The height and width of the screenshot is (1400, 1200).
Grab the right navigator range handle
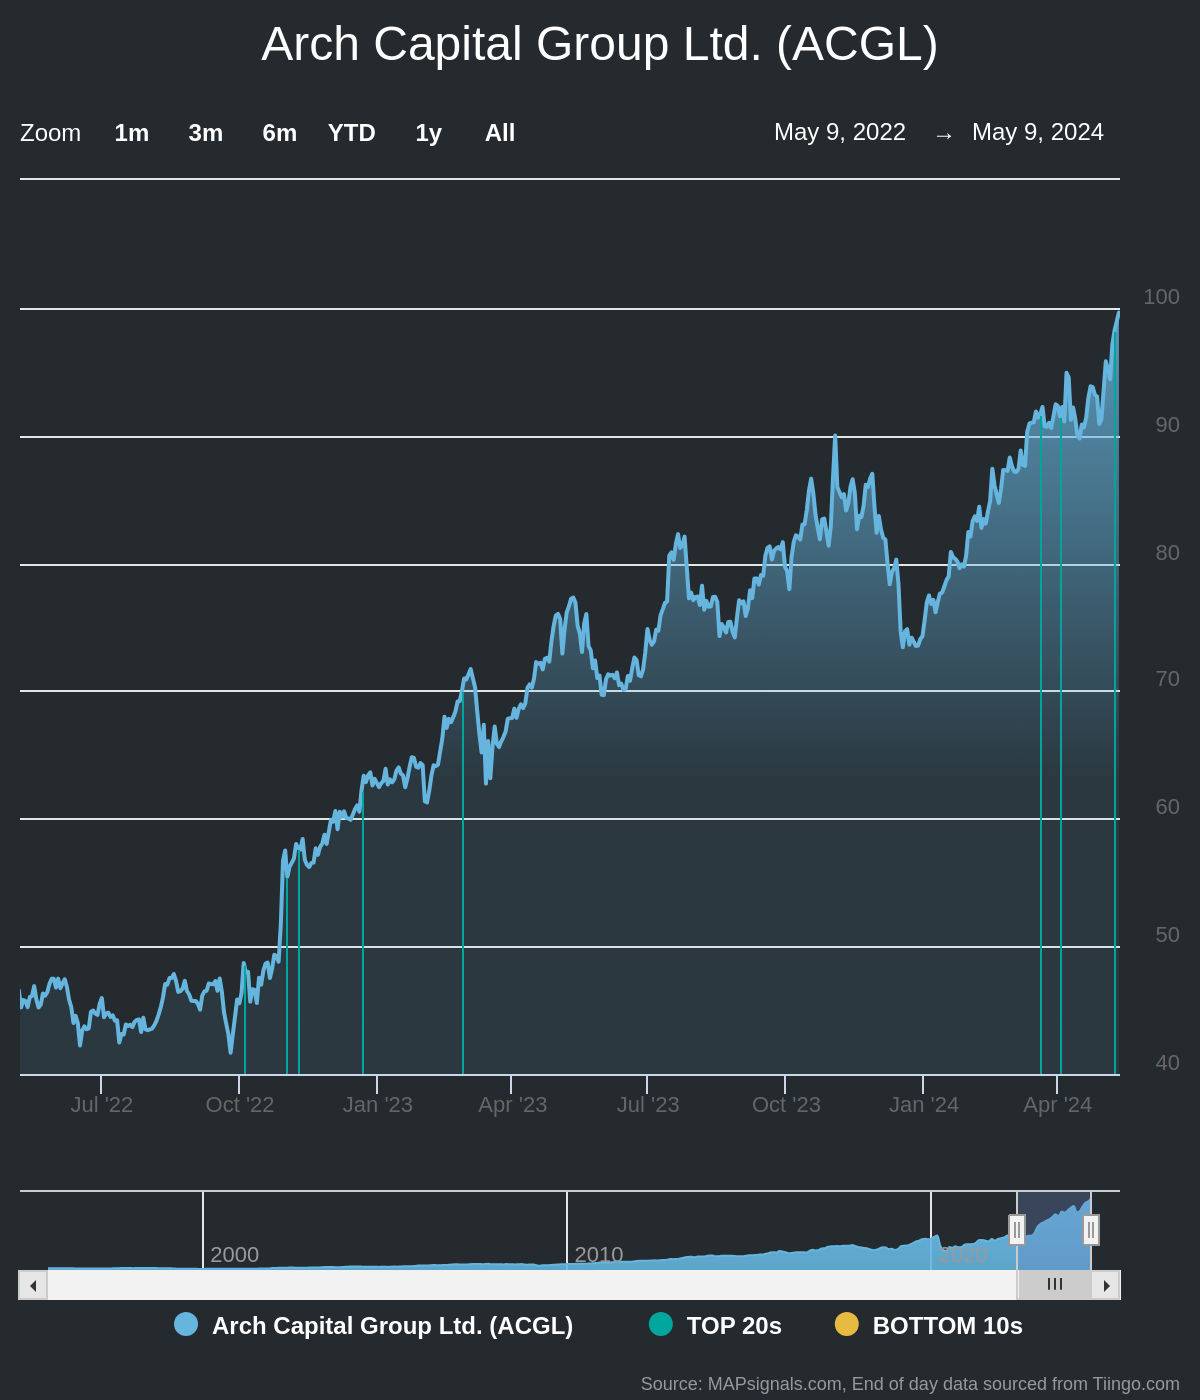(1091, 1230)
